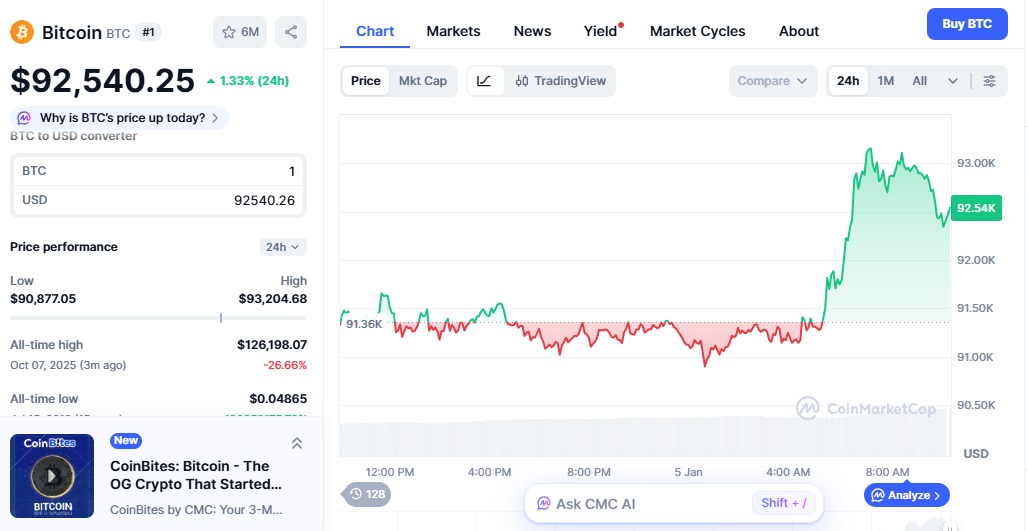This screenshot has height=531, width=1028.
Task: Open the Market Cycles tab
Action: (697, 31)
